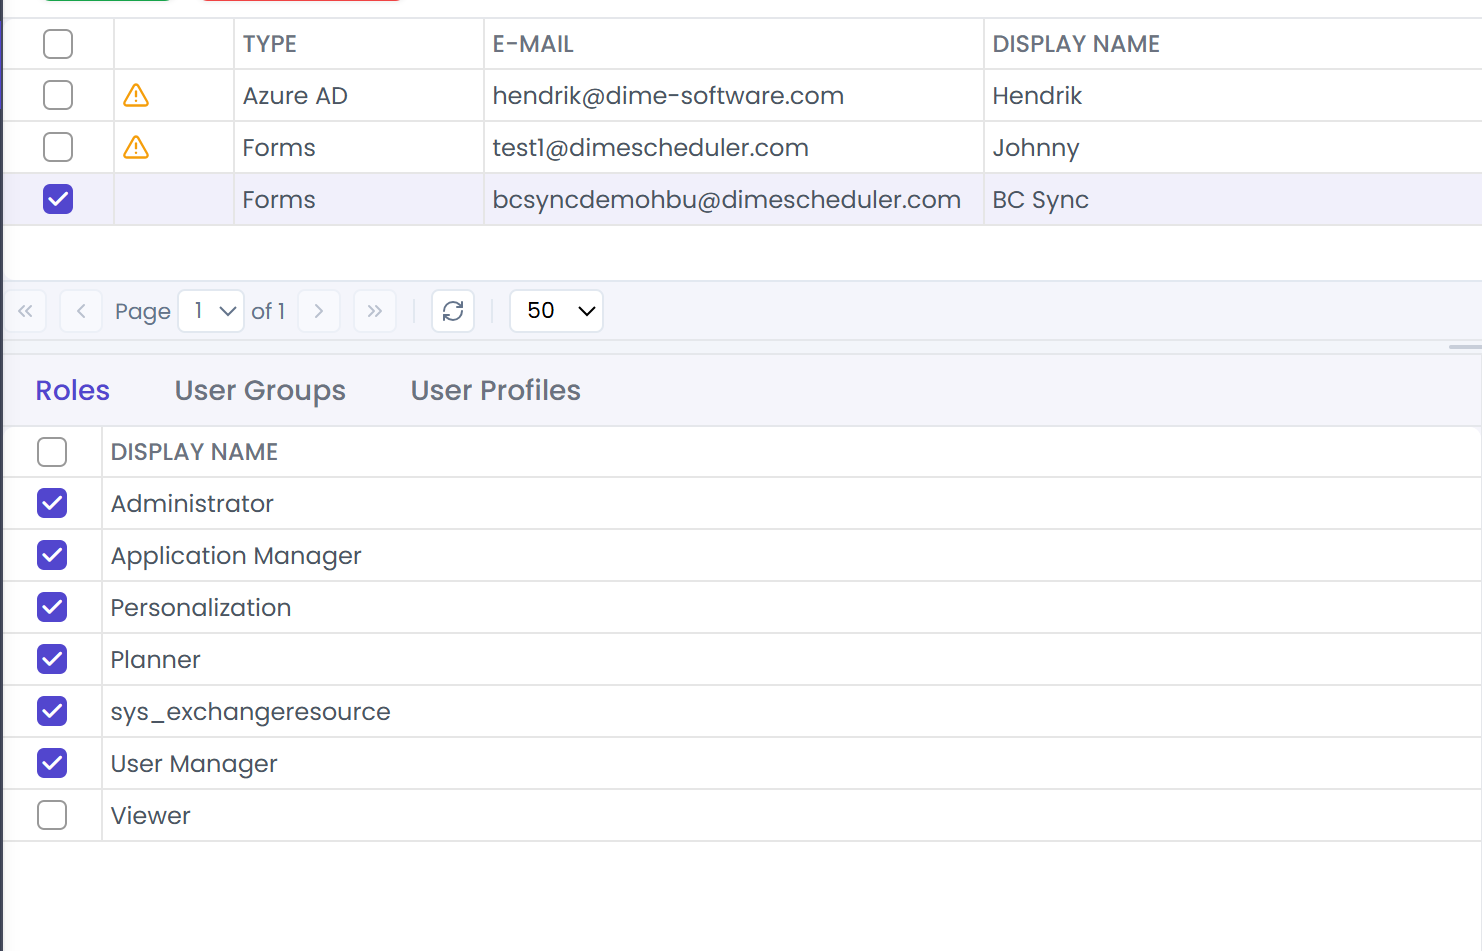
Task: Switch to the Roles tab
Action: [73, 390]
